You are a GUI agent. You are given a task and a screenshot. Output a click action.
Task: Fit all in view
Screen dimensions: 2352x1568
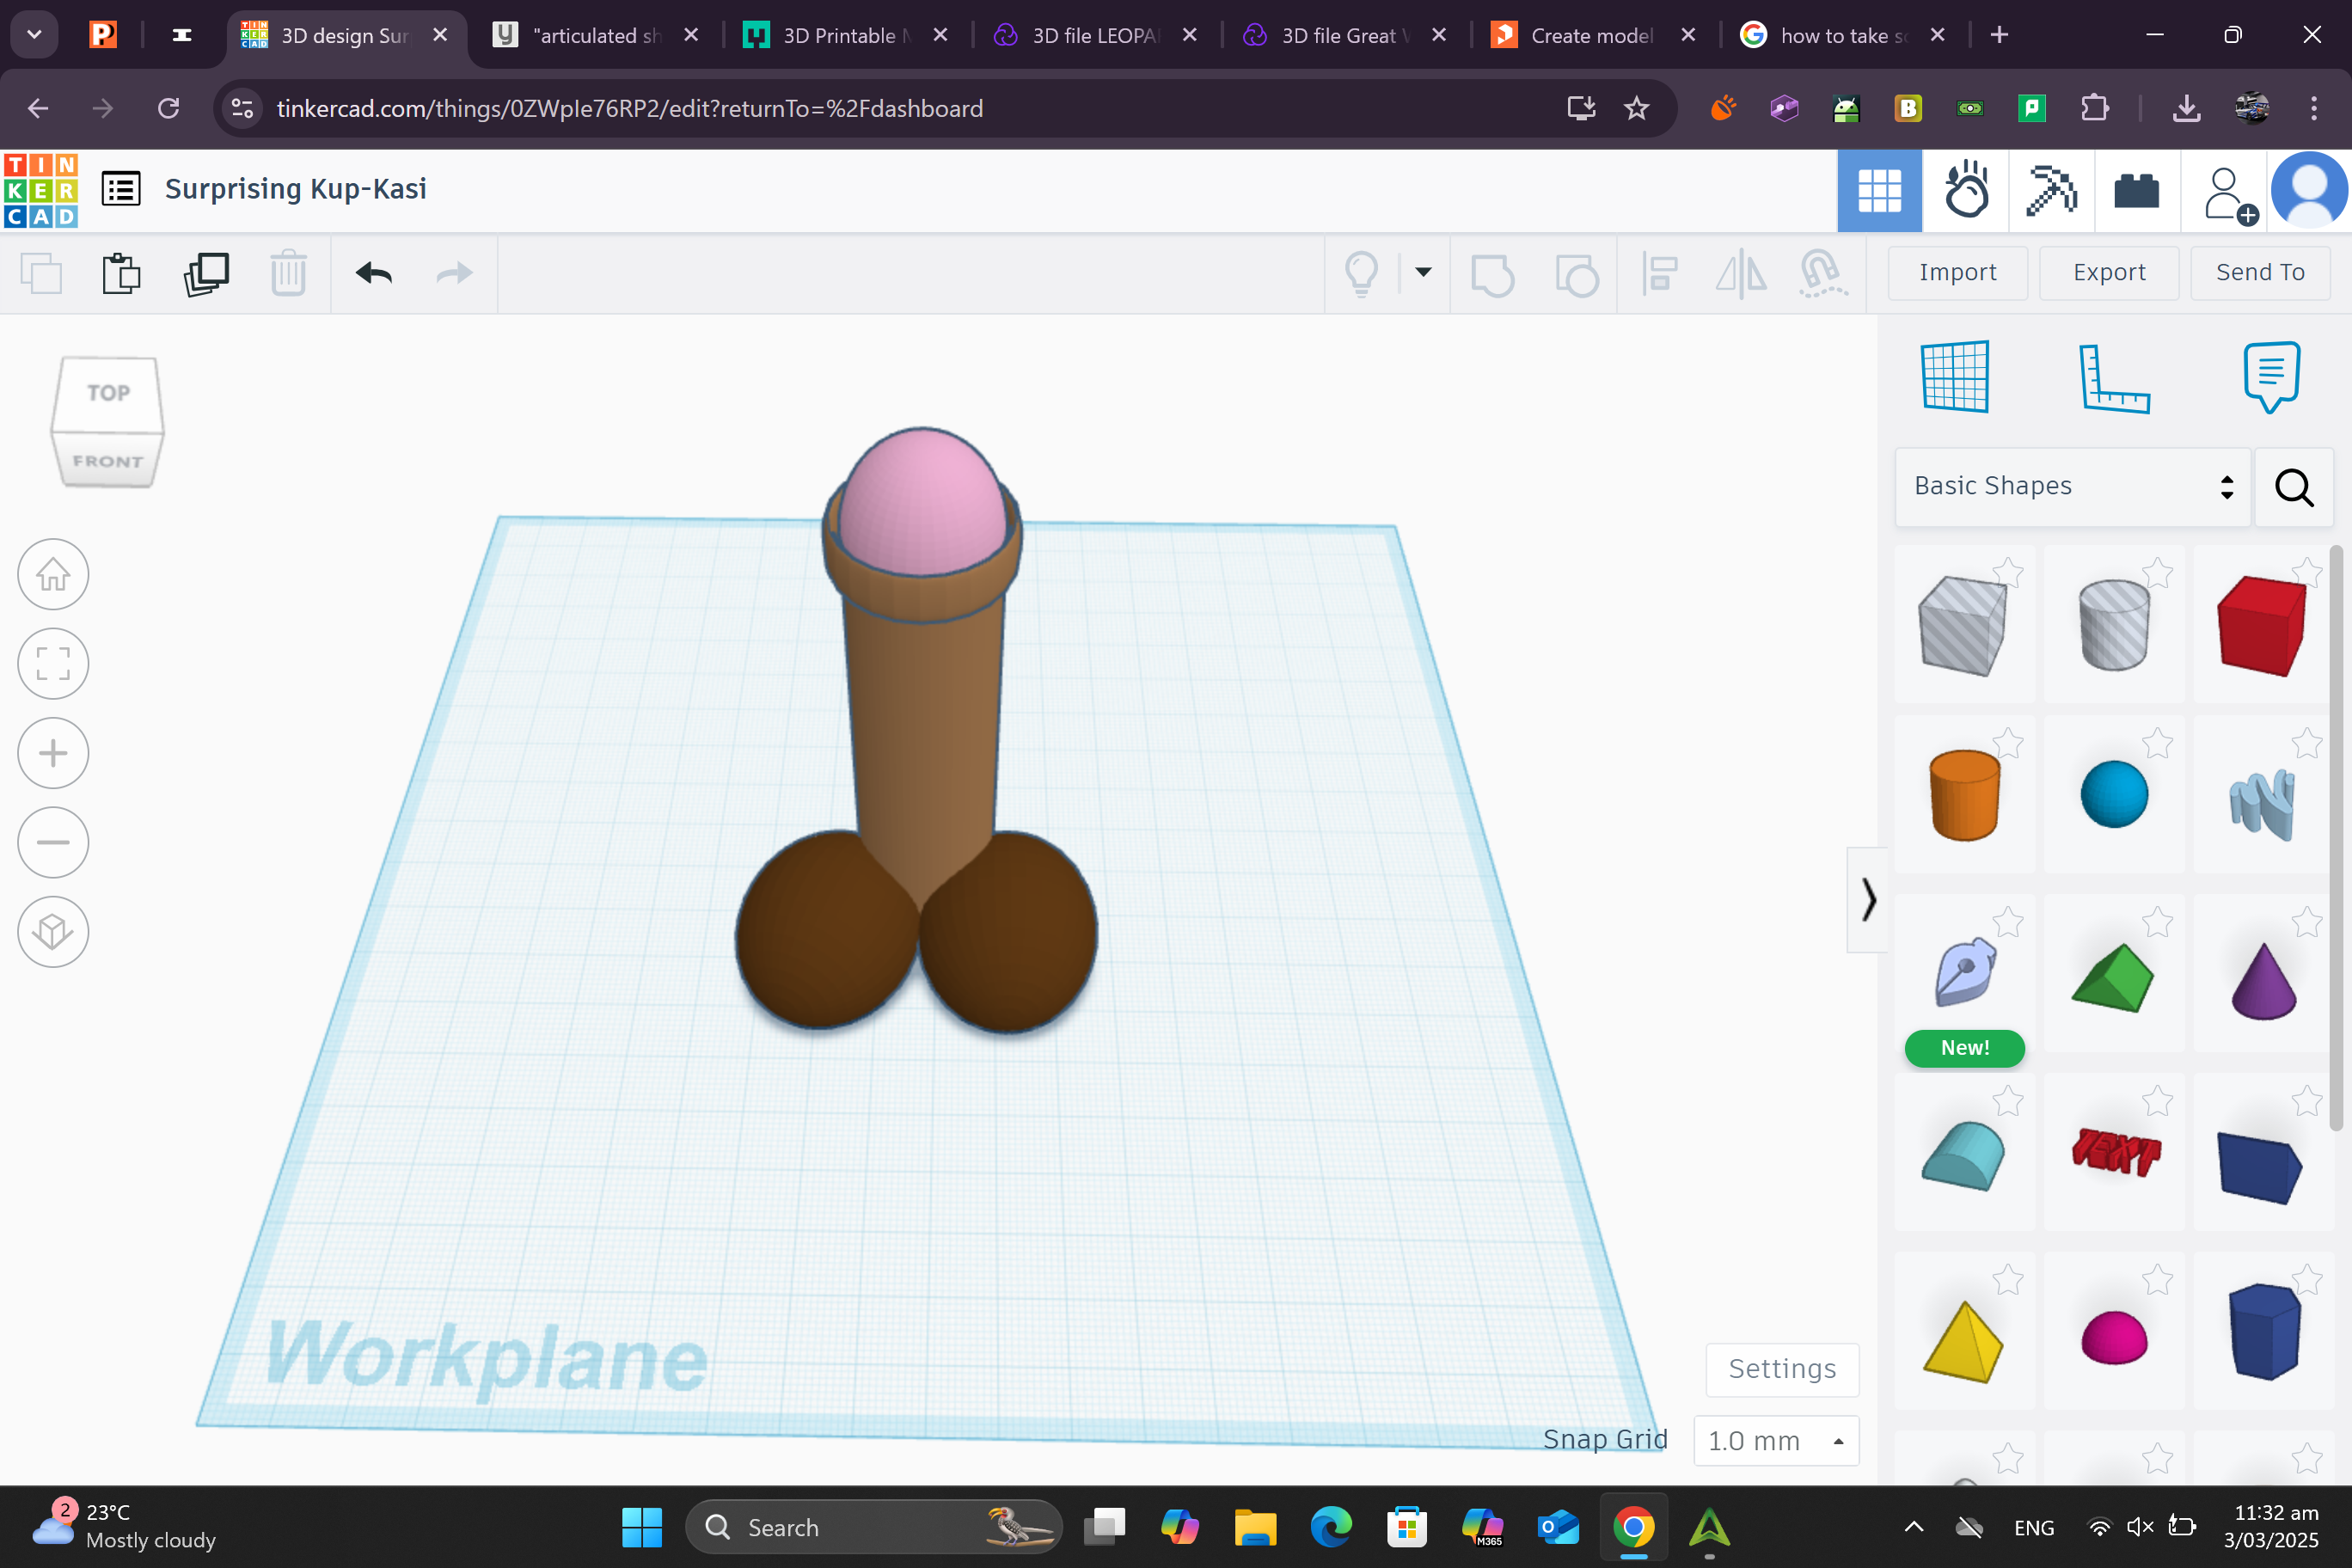(x=53, y=663)
